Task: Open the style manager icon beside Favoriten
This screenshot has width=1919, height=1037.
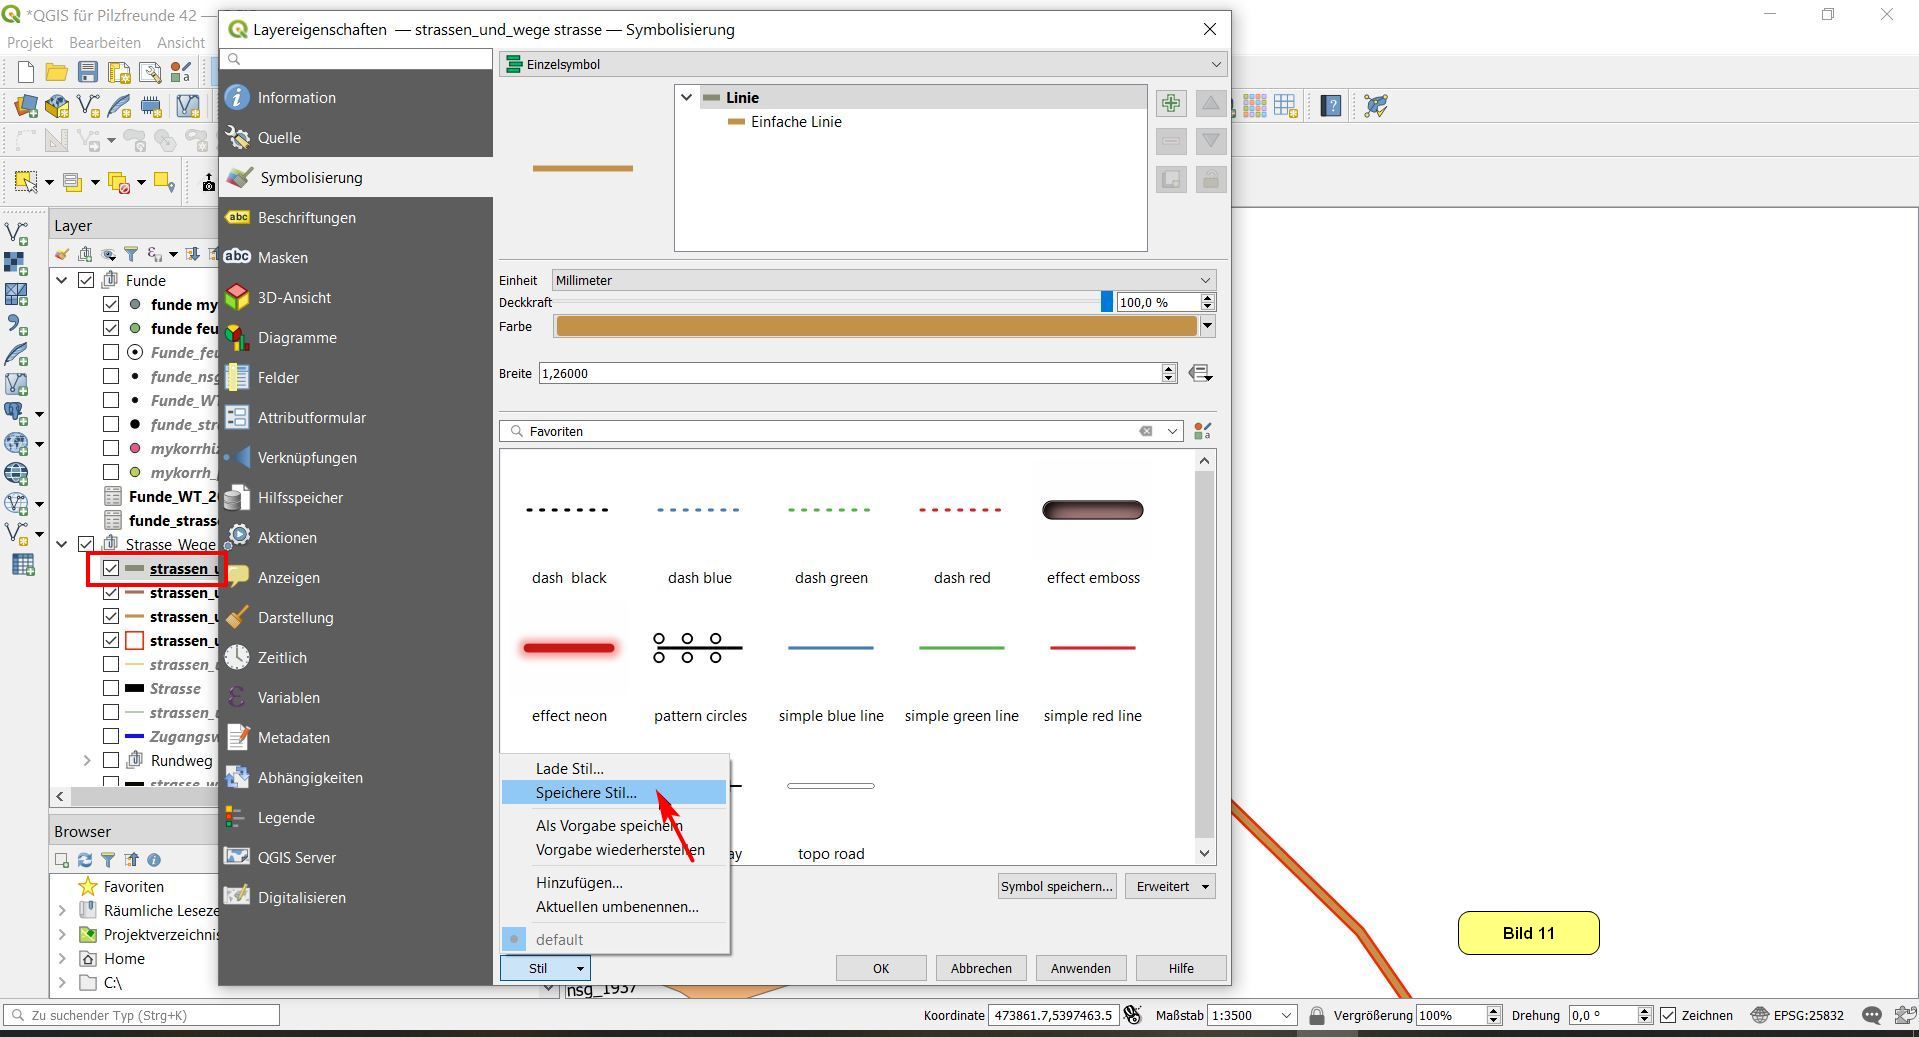Action: point(1203,431)
